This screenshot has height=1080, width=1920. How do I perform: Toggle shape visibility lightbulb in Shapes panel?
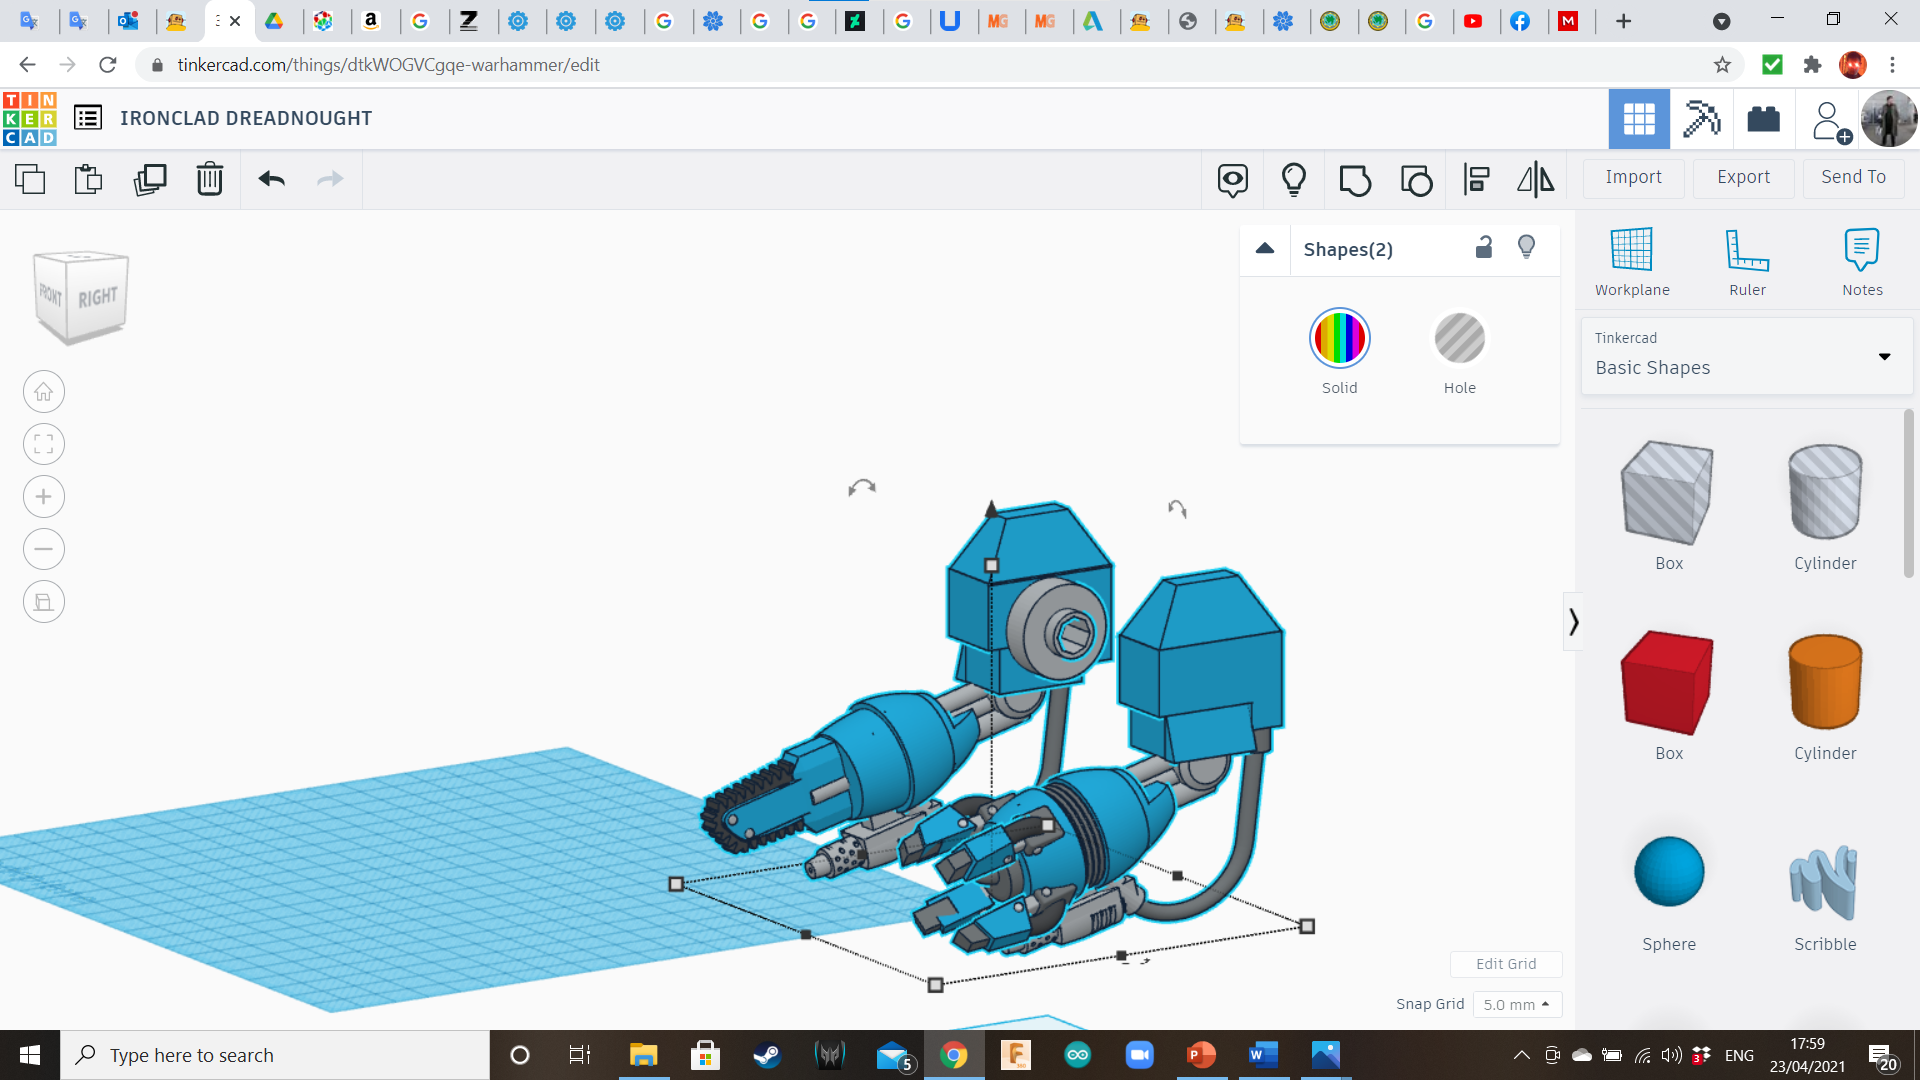click(x=1526, y=248)
